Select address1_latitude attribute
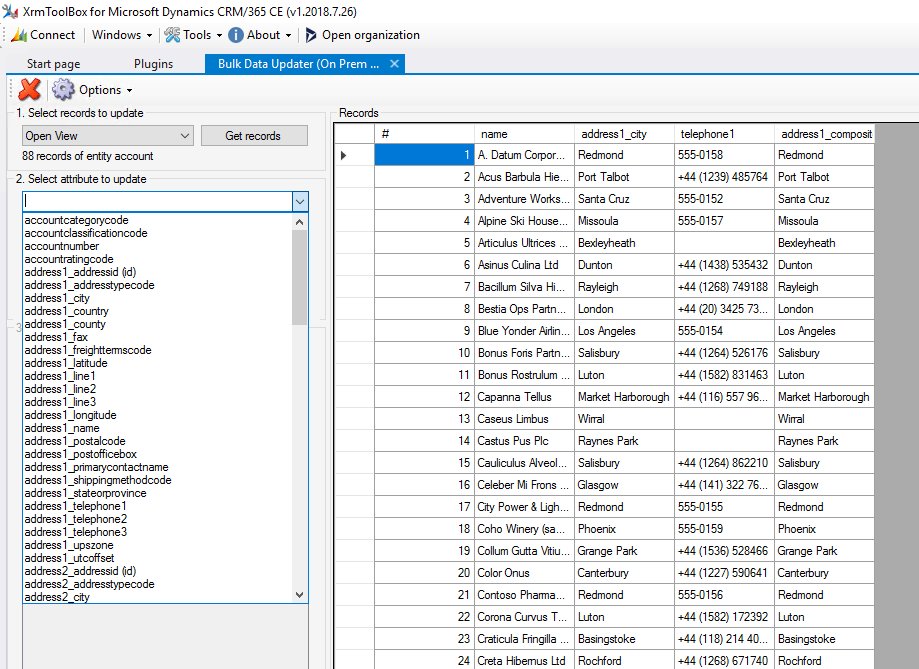The height and width of the screenshot is (669, 919). coord(66,363)
